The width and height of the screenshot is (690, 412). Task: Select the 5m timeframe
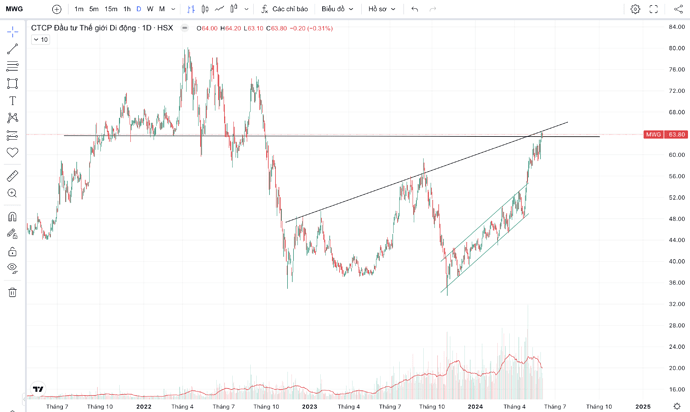(x=94, y=9)
